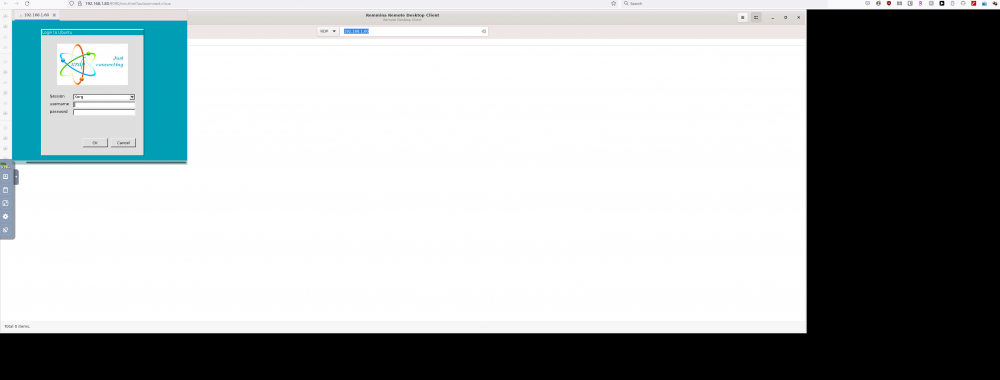The width and height of the screenshot is (1000, 380).
Task: Switch Remmina to grouped view icon
Action: tap(756, 17)
